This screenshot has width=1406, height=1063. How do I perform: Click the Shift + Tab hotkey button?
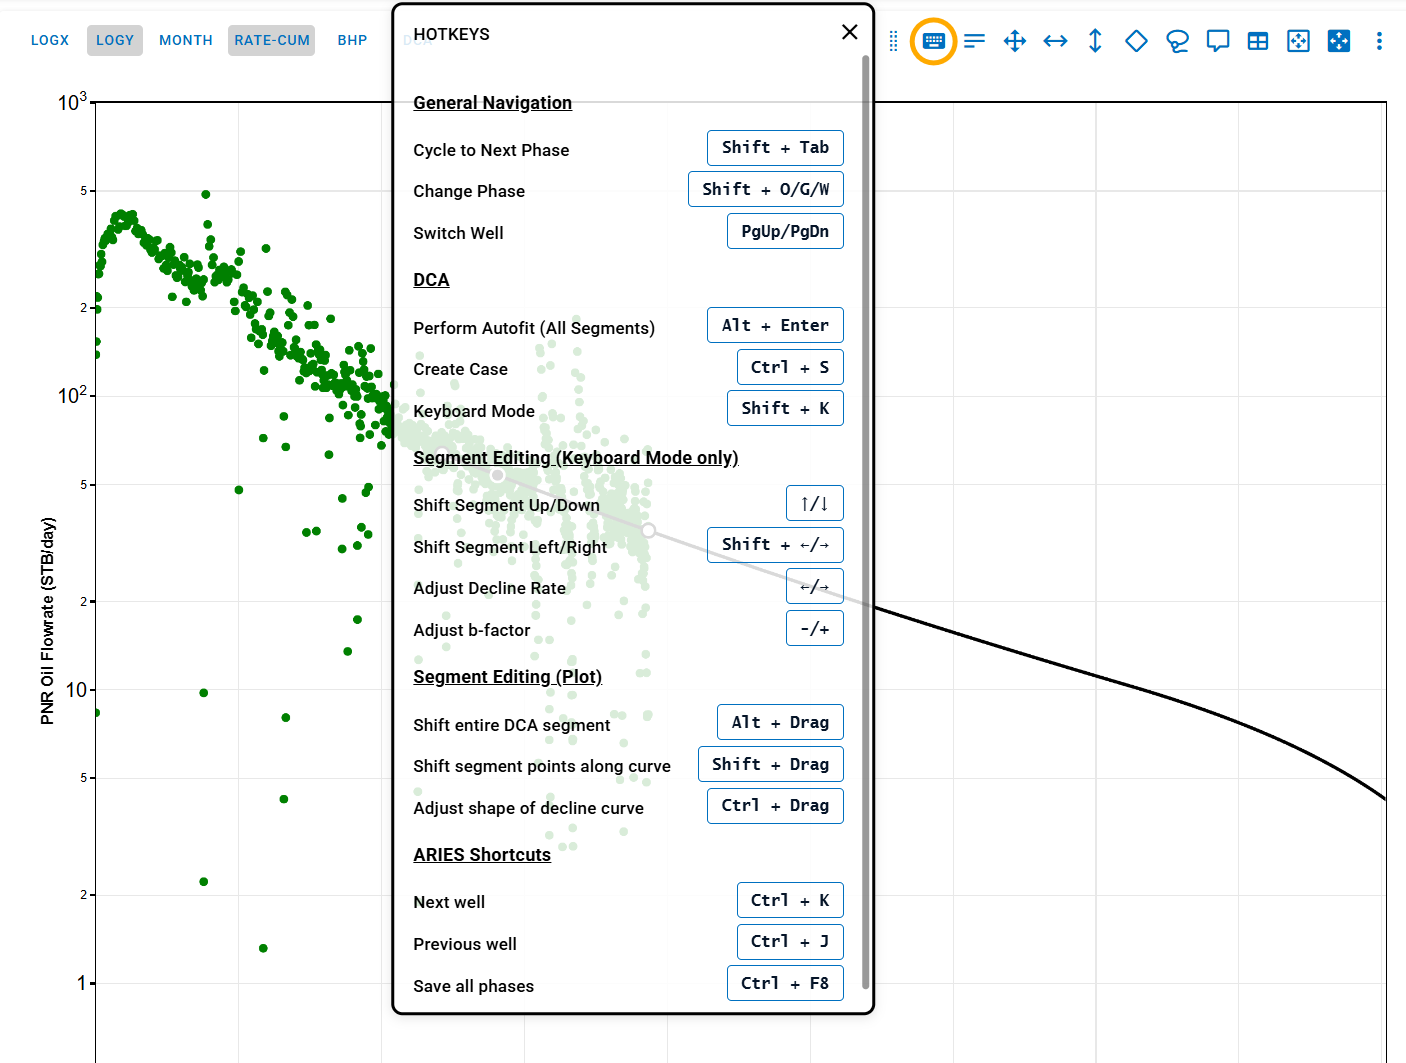[x=775, y=148]
